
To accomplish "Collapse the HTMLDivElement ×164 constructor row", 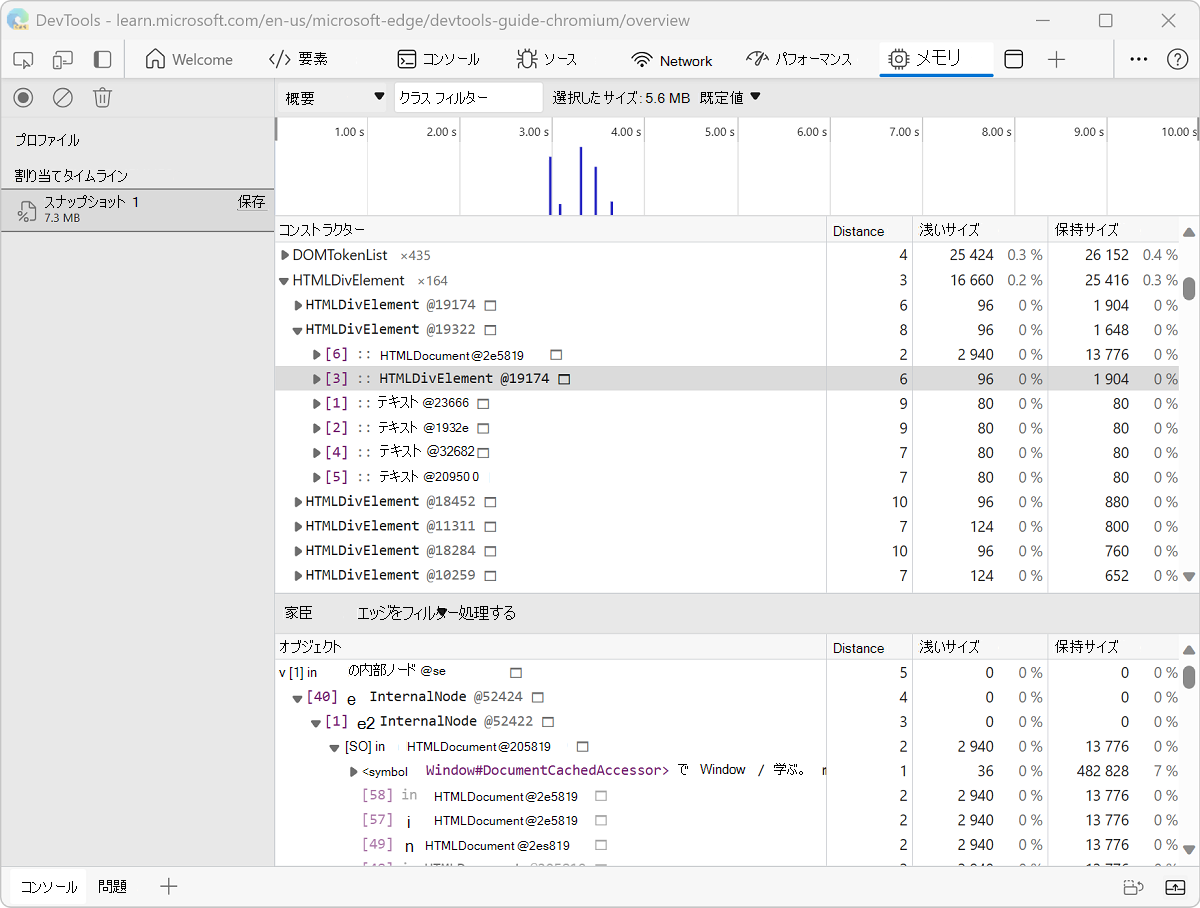I will pos(284,281).
